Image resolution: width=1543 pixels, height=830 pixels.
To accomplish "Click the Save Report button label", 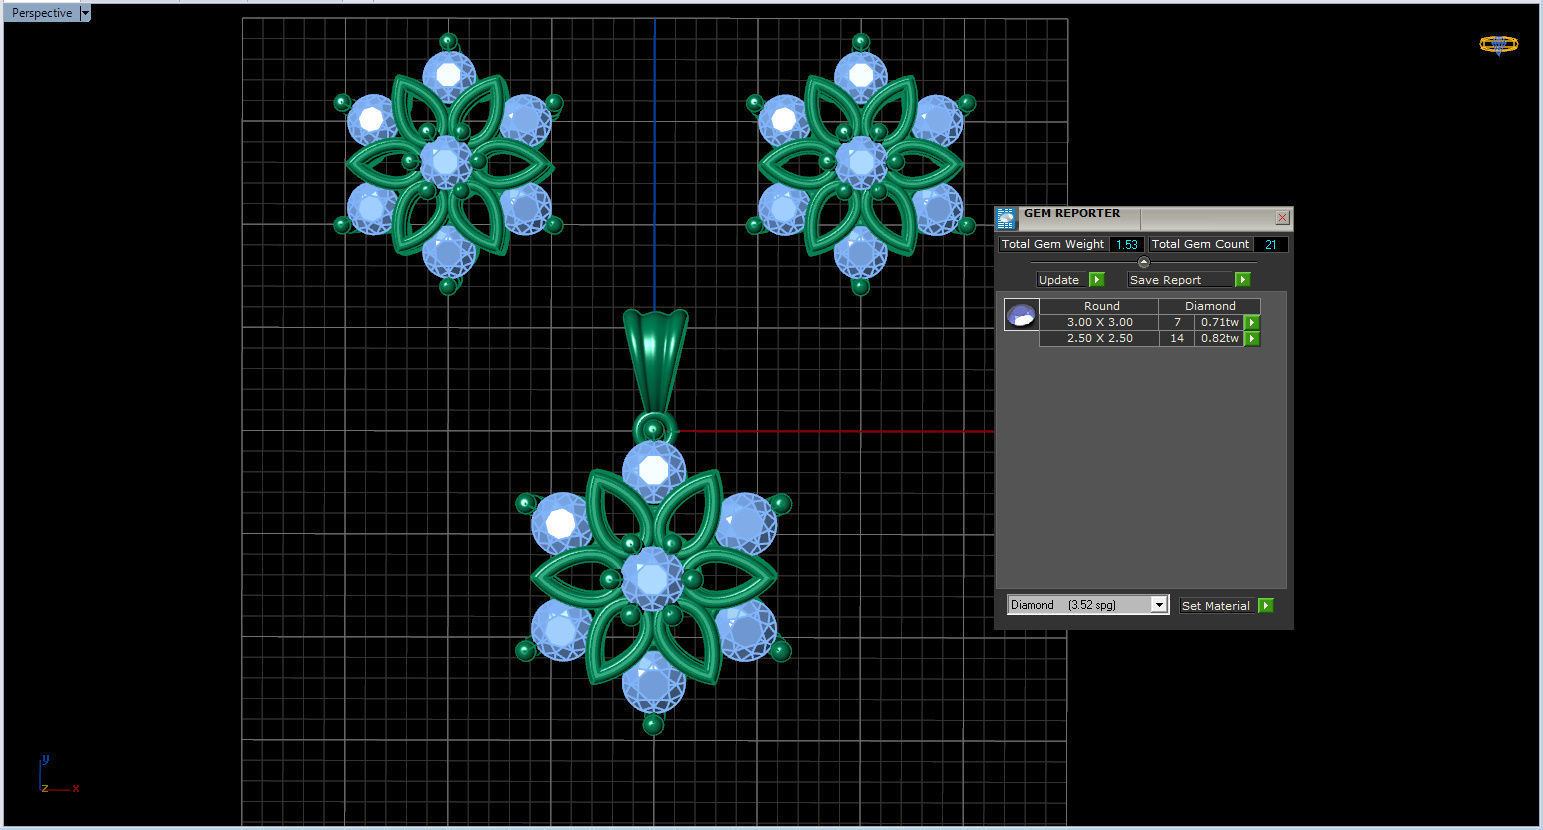I will 1180,280.
